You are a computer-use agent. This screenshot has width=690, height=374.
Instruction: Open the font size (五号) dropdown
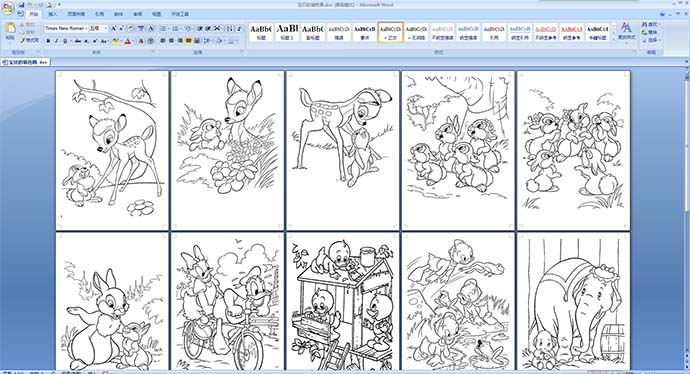point(106,28)
